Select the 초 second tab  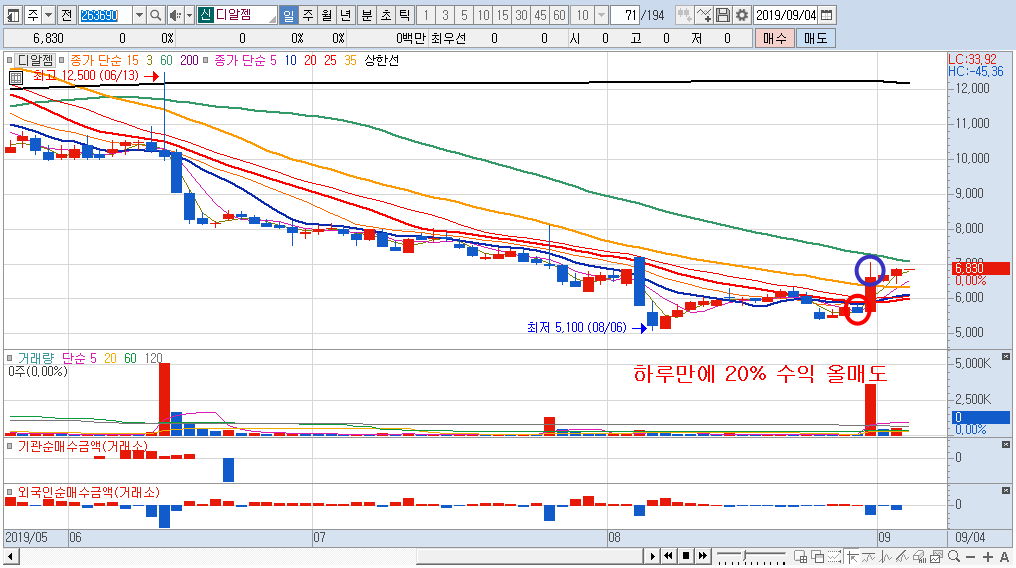coord(386,15)
